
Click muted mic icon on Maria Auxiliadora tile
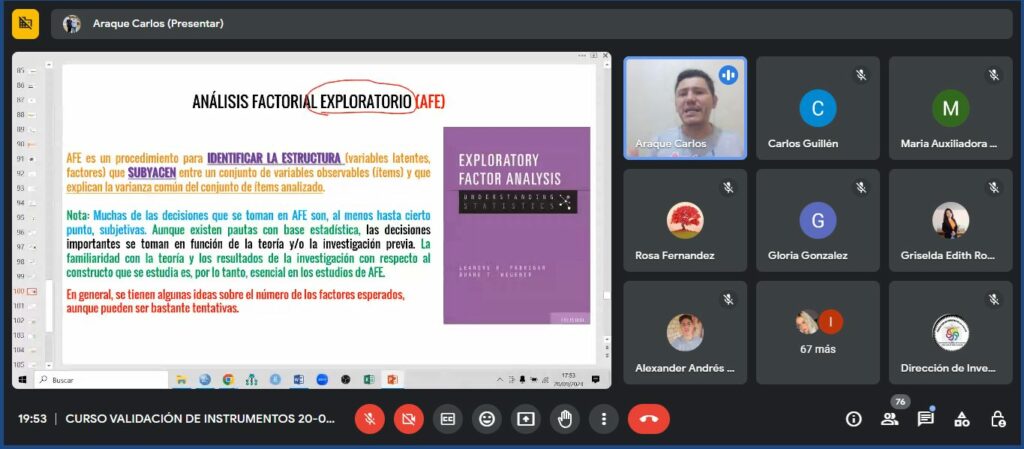(x=993, y=75)
